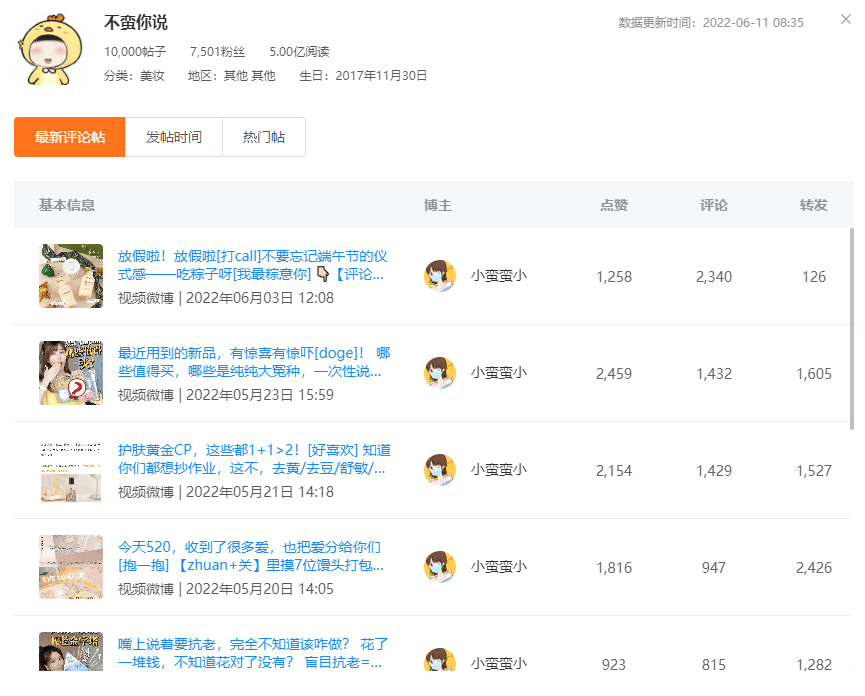Select the 最新评论帖 tab
Viewport: 865px width, 696px height.
68,137
